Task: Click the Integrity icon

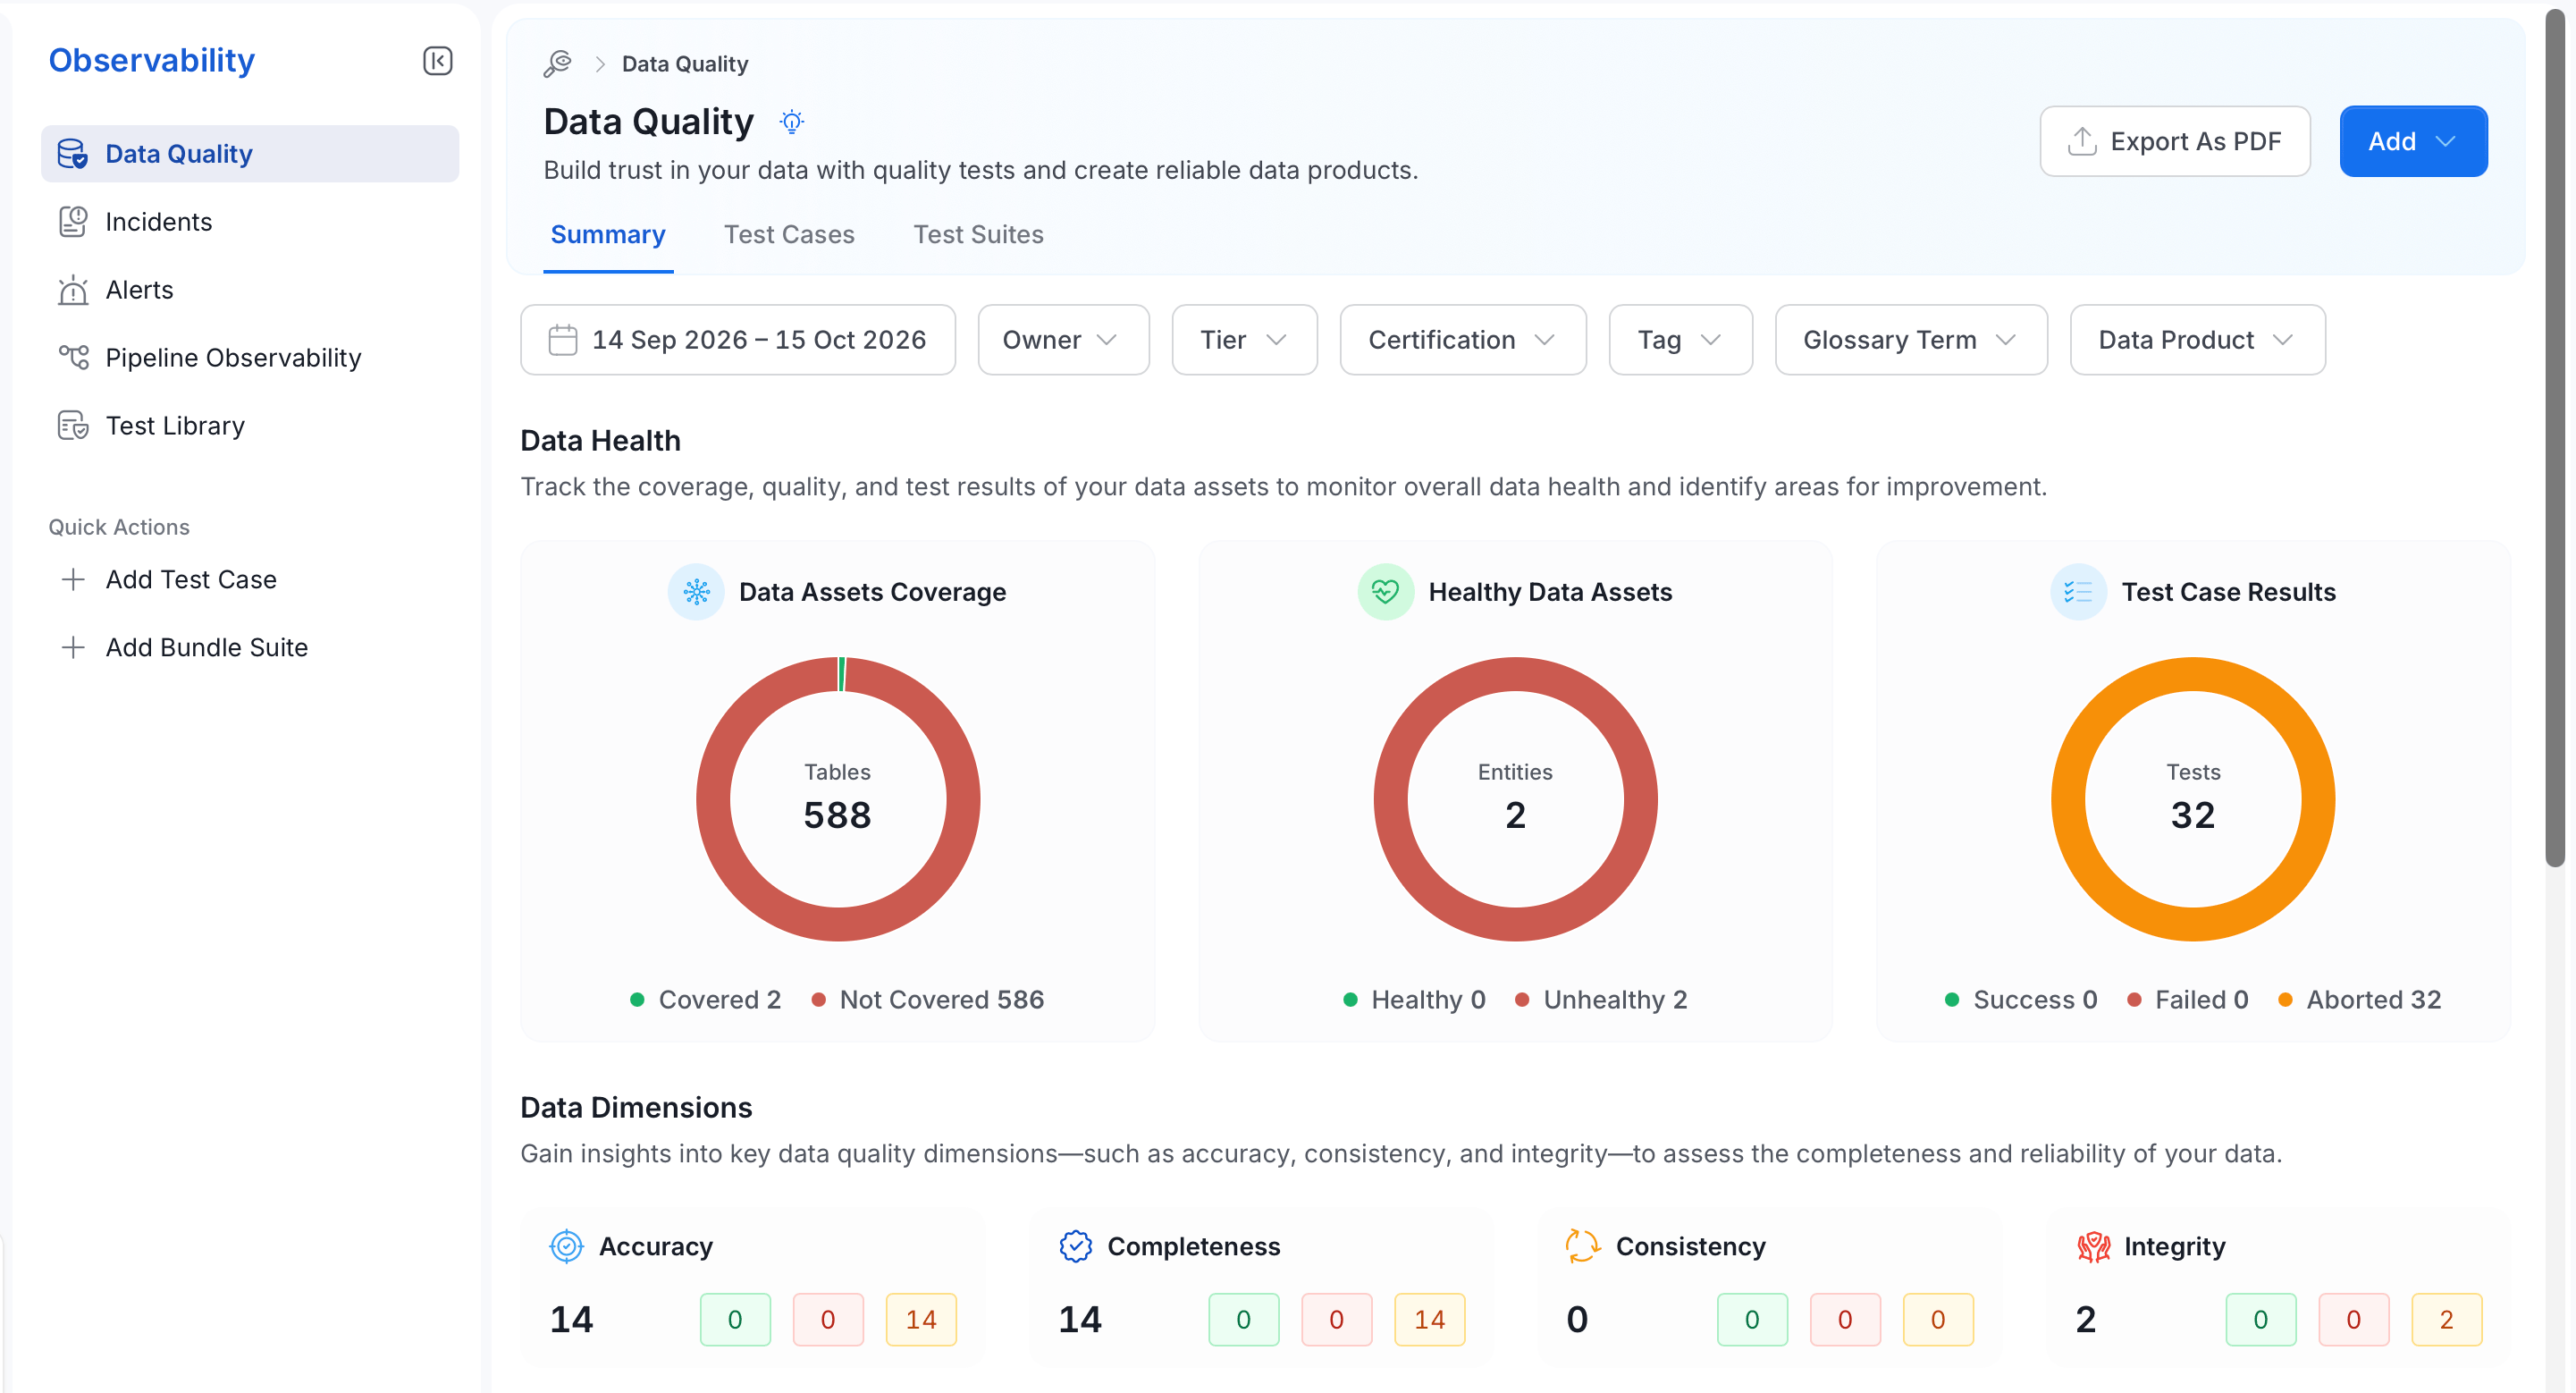Action: point(2093,1246)
